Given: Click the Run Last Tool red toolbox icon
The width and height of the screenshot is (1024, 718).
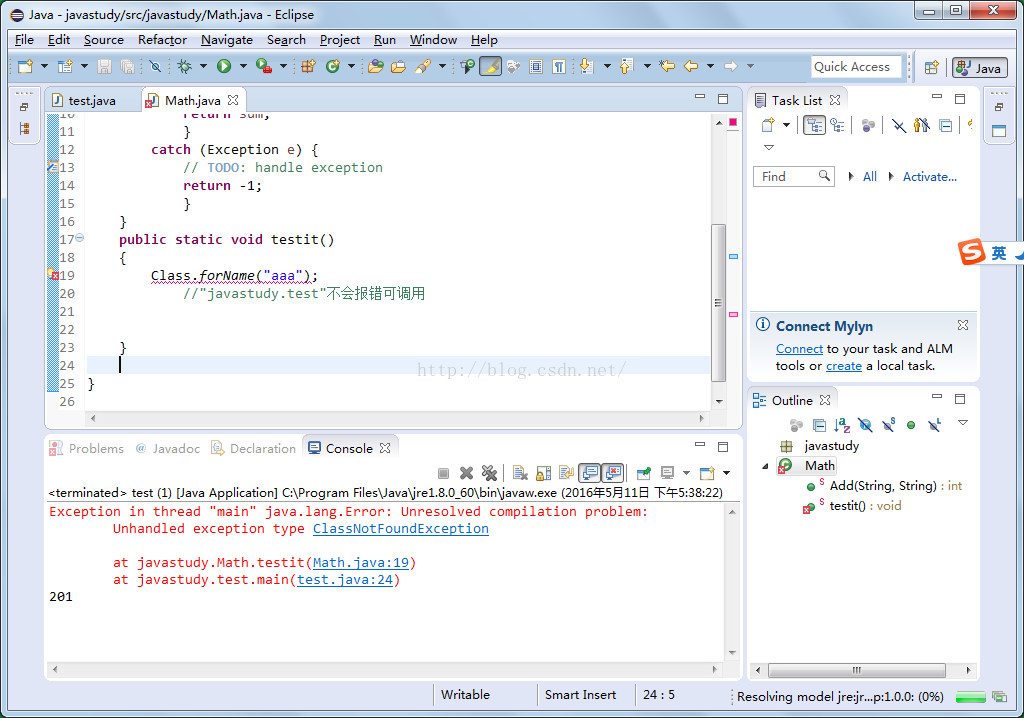Looking at the screenshot, I should (x=264, y=66).
